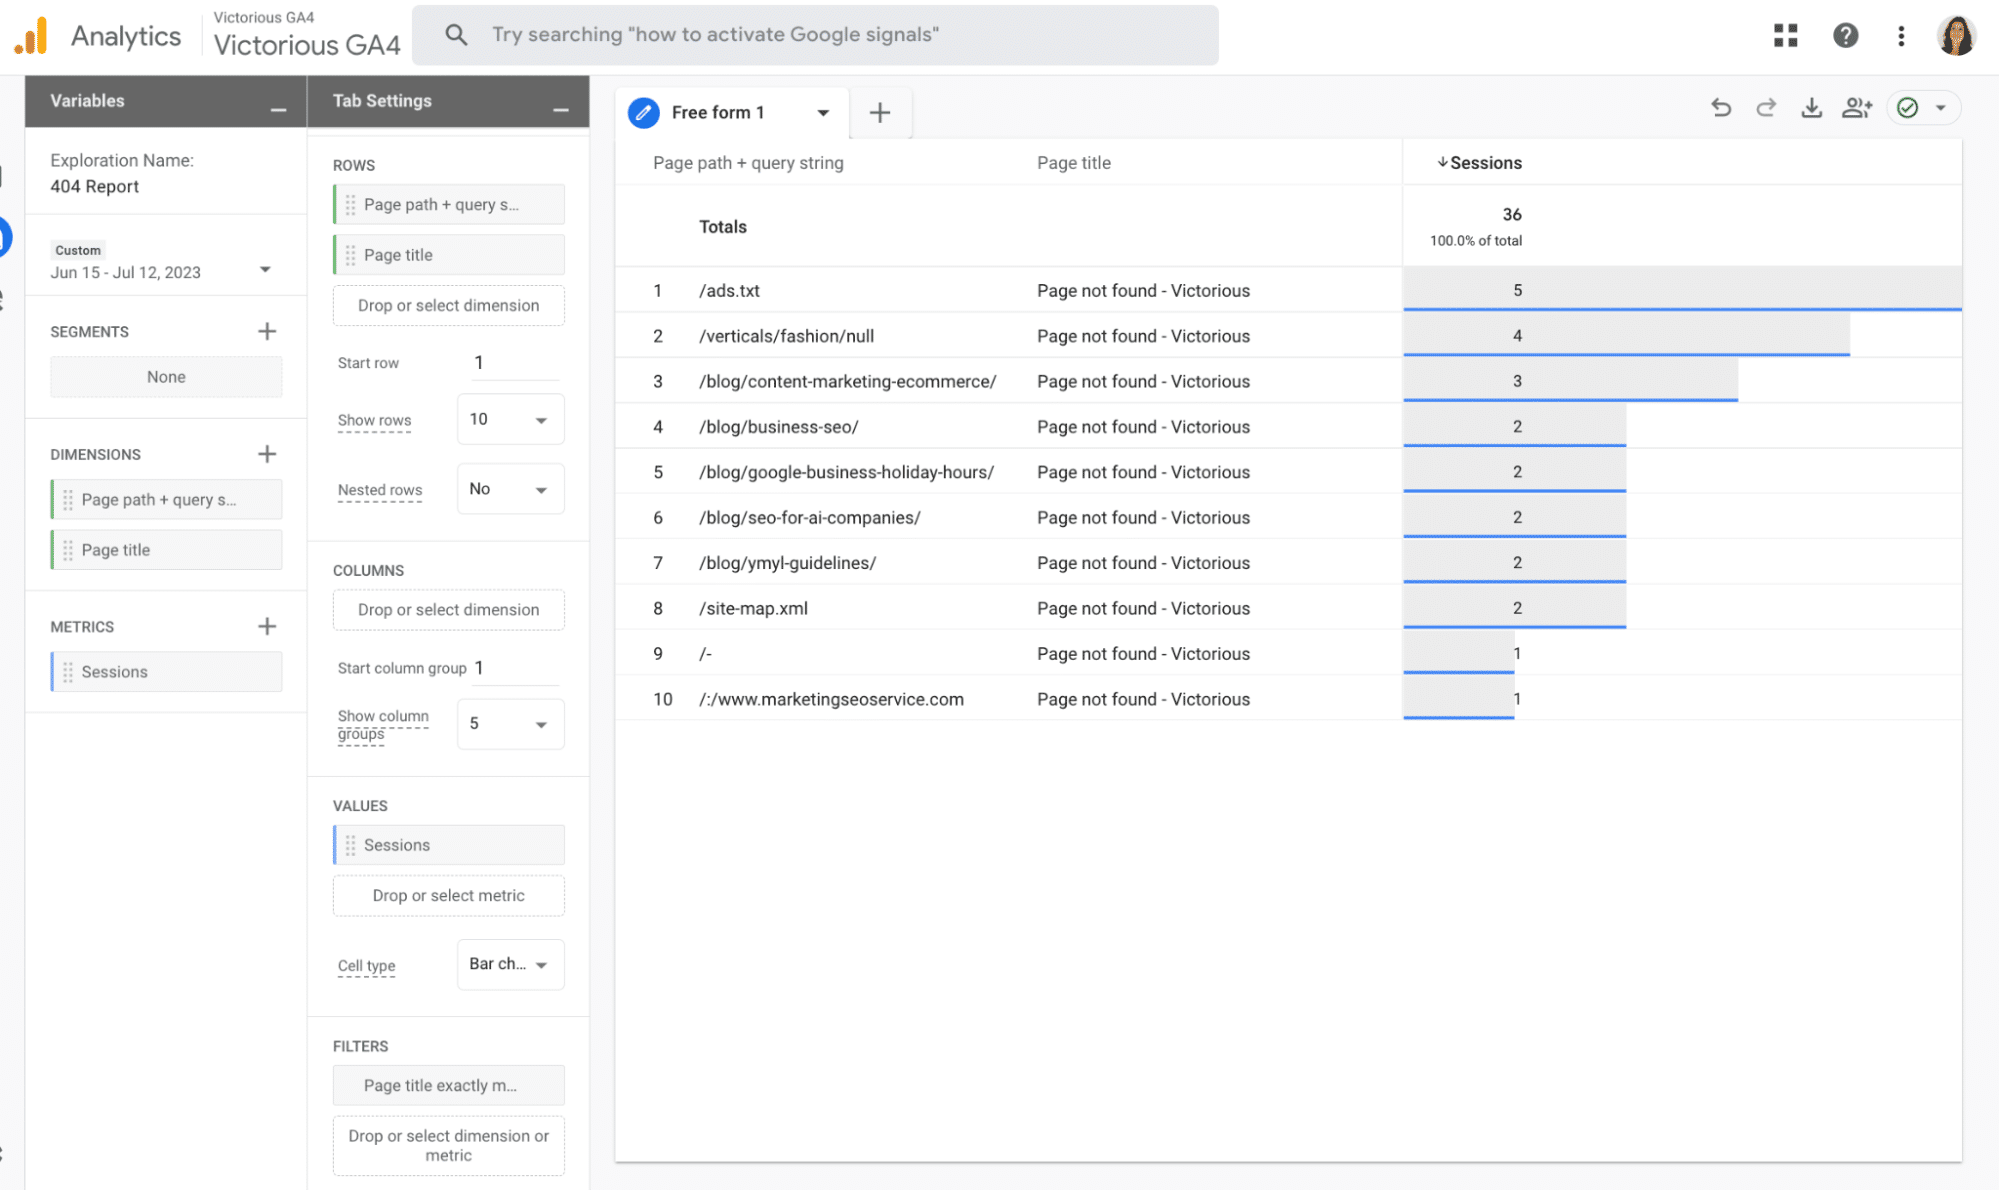Open the date range dropdown
The height and width of the screenshot is (1190, 1999).
click(x=265, y=270)
